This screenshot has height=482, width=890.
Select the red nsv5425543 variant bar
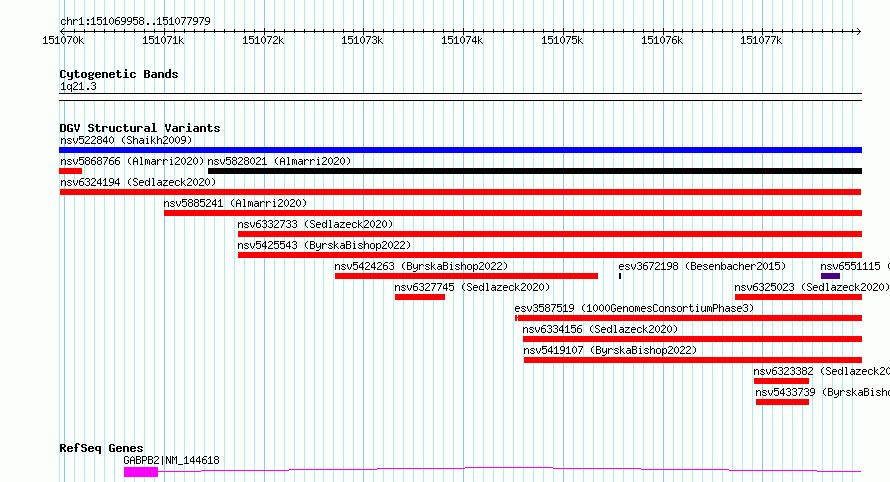point(550,255)
